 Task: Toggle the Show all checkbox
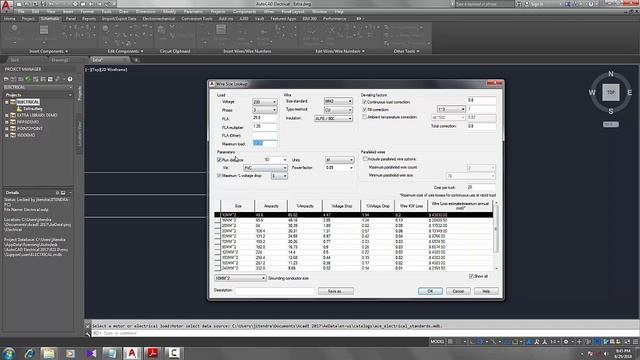coord(471,276)
